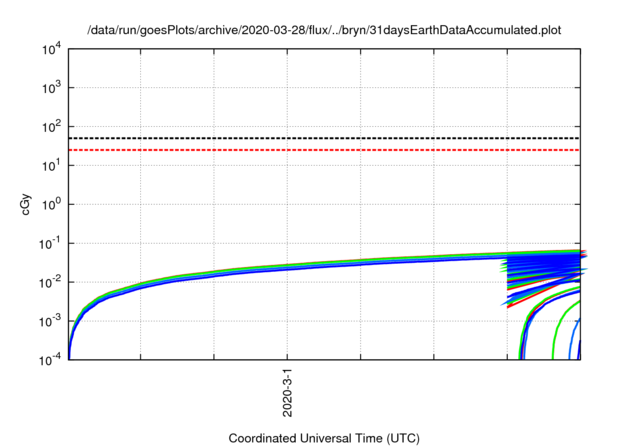
Task: Click the 10^0 y-axis tick label
Action: point(51,204)
